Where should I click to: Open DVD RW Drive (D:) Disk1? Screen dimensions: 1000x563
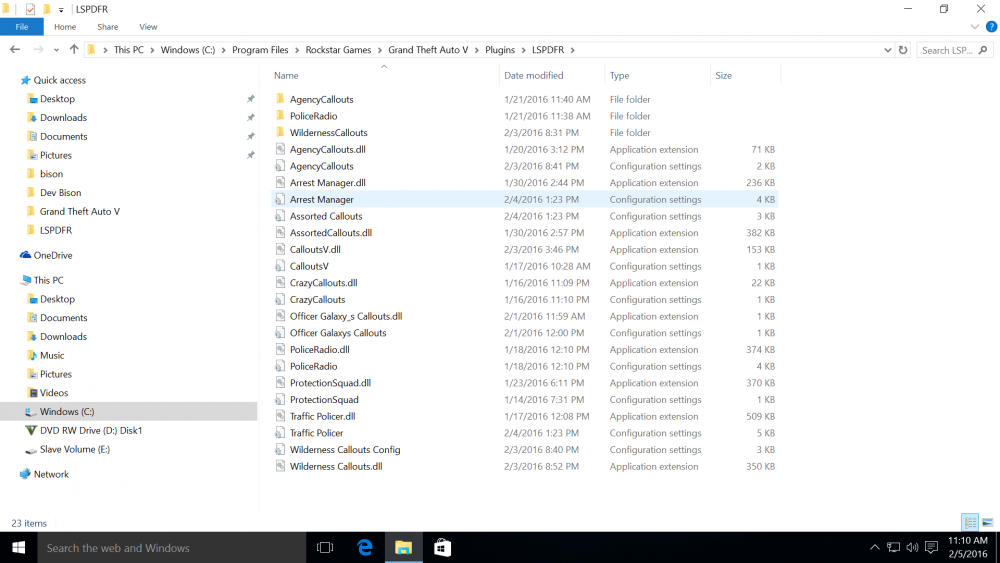tap(91, 430)
